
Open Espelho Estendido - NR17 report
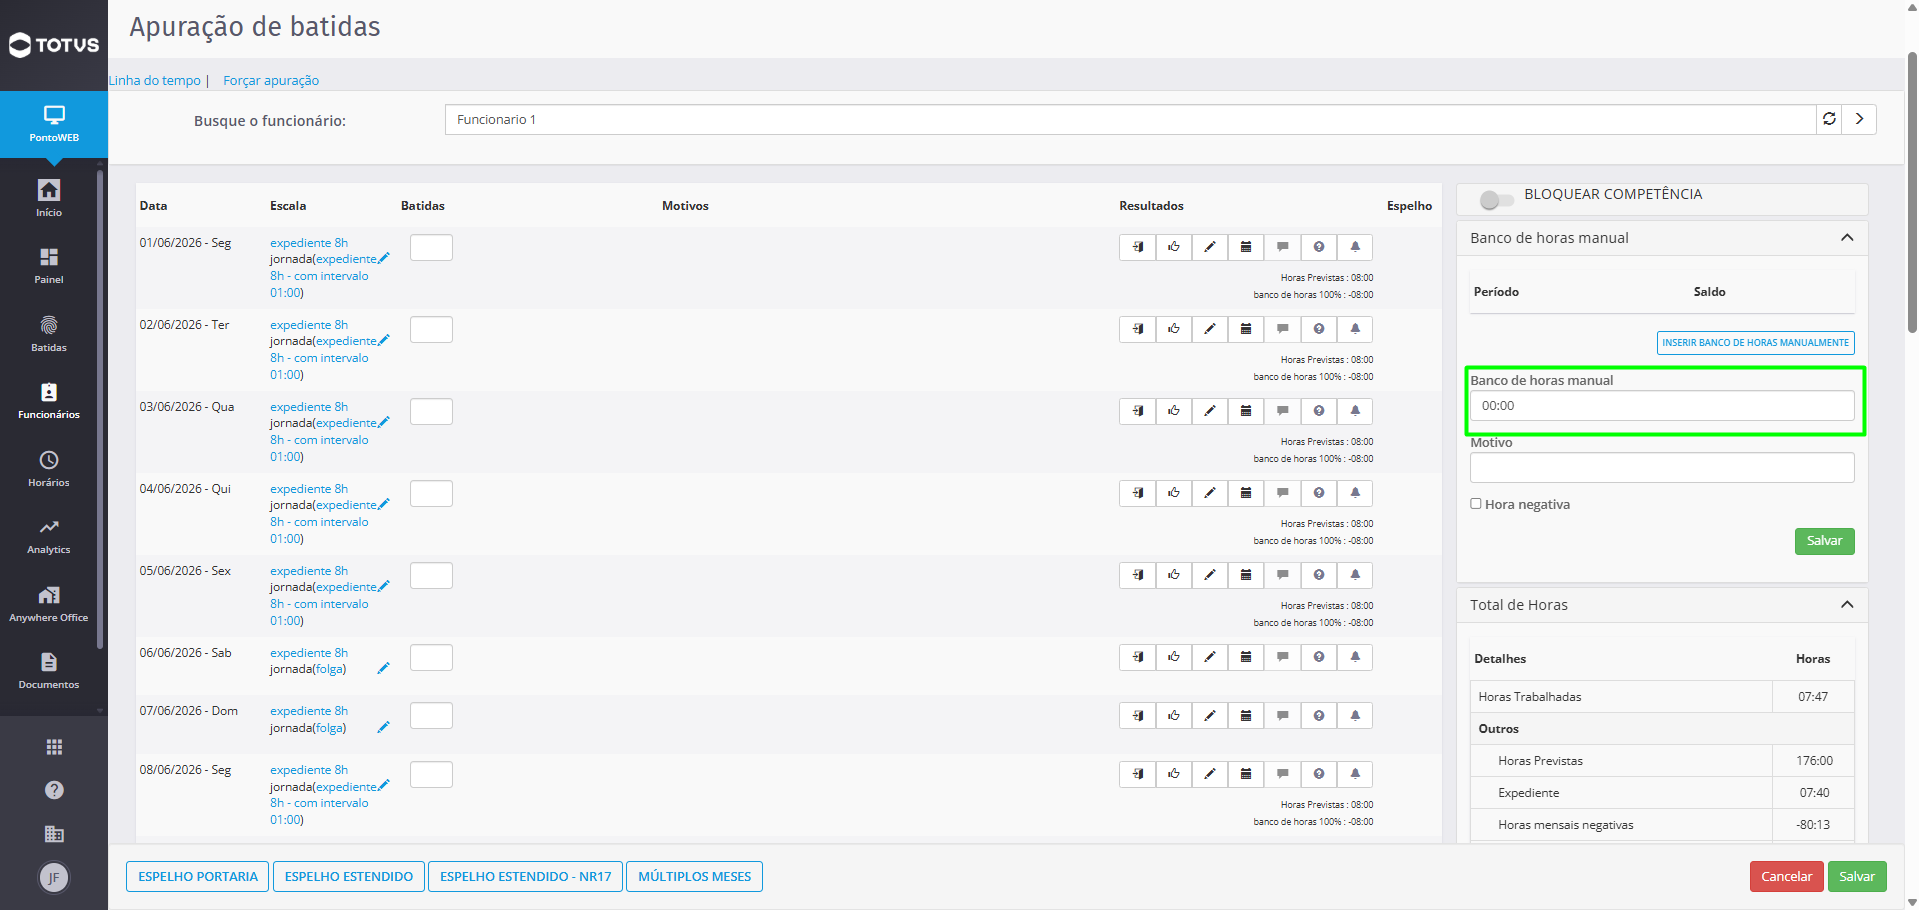pos(526,877)
